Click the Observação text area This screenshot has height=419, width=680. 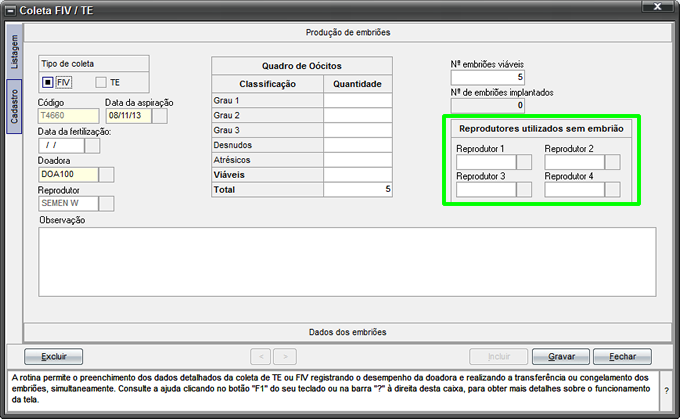tap(347, 262)
